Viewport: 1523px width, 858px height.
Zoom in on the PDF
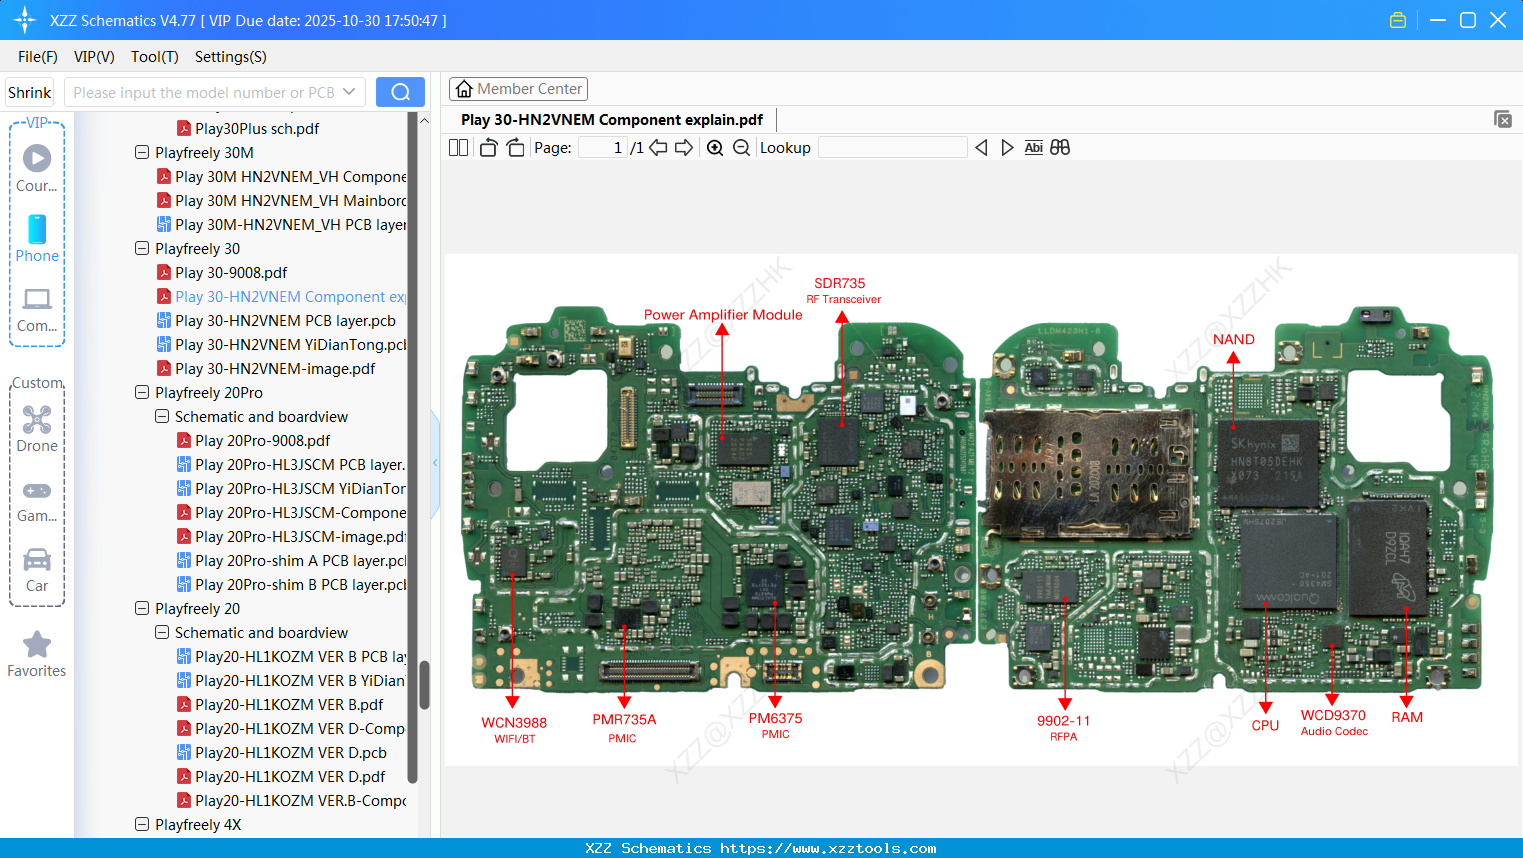pyautogui.click(x=715, y=148)
